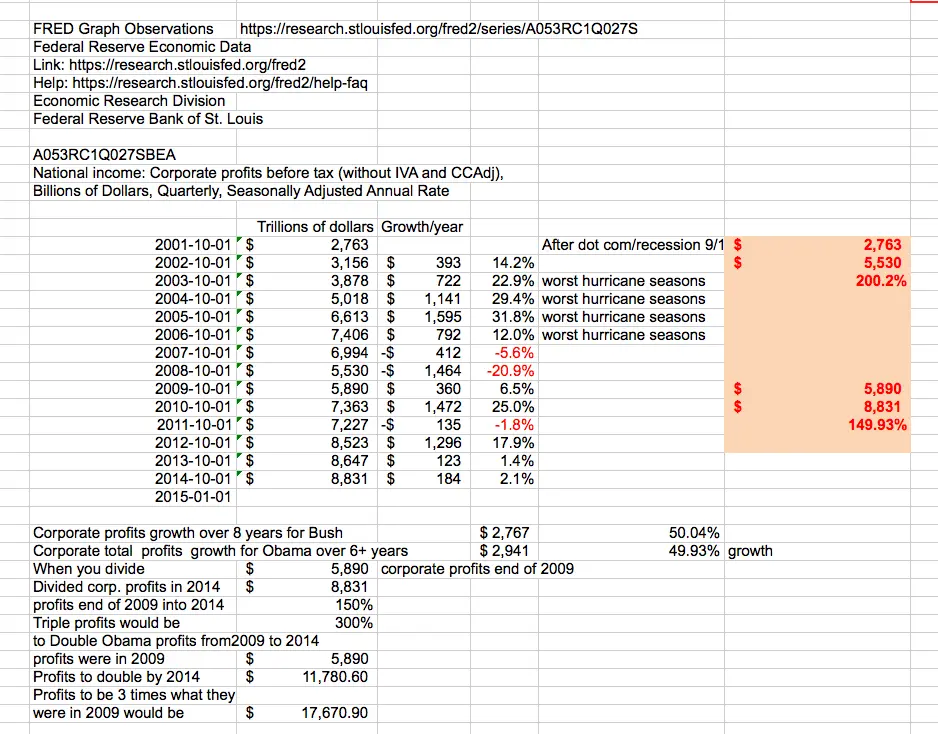Screen dimensions: 938x734
Task: Select the 'FRED Graph Observations' cell
Action: [123, 29]
